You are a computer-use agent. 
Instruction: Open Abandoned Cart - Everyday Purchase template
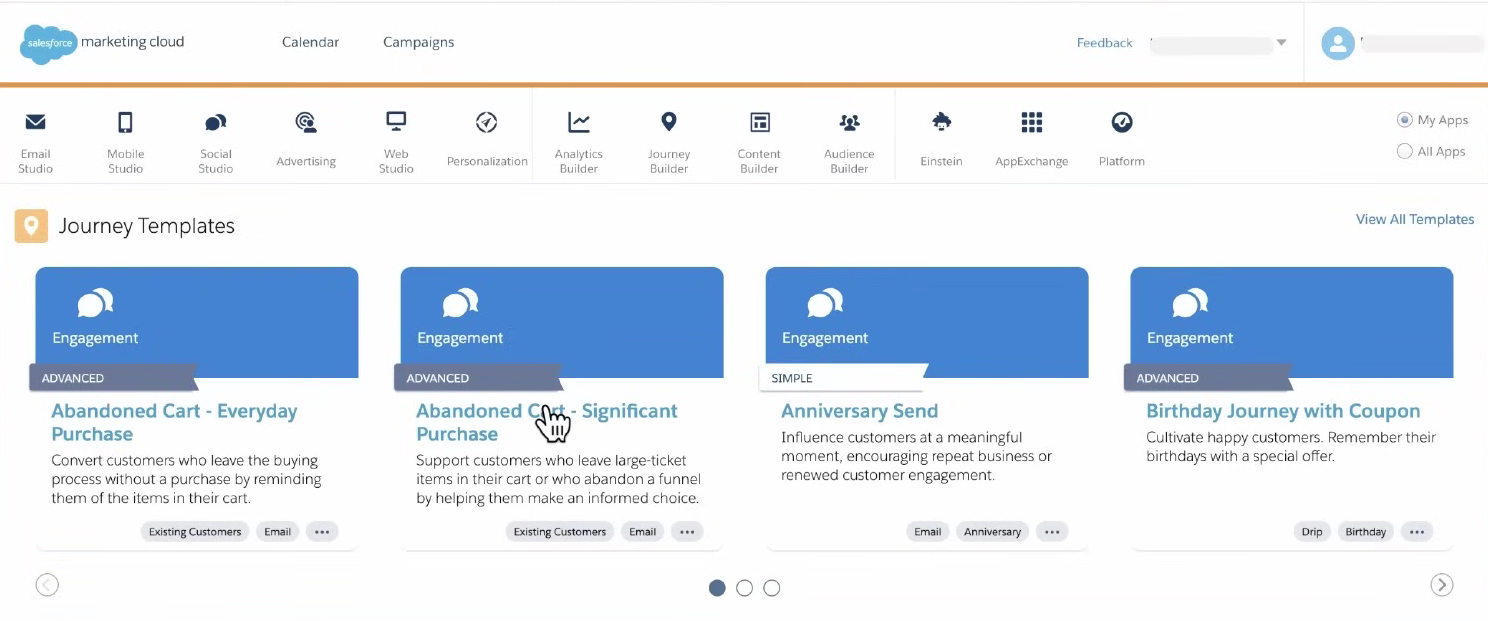click(174, 422)
